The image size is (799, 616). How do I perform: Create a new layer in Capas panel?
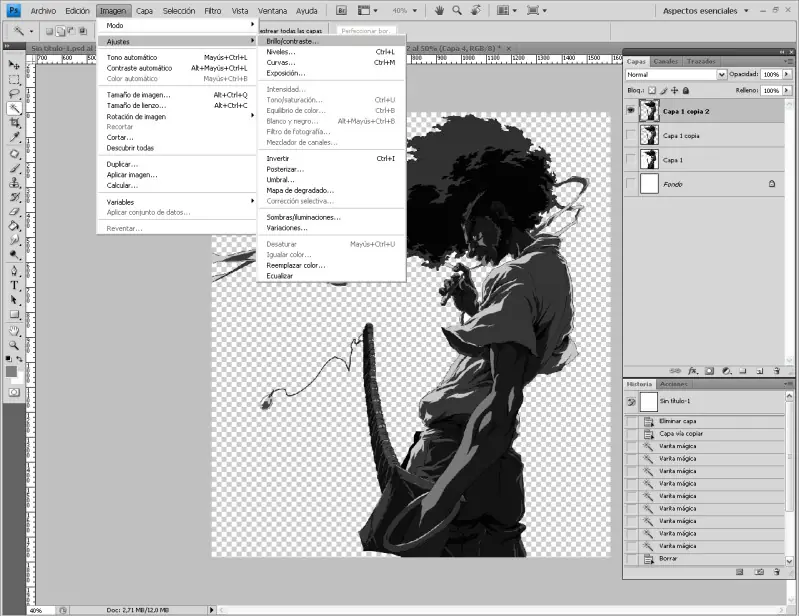(760, 371)
